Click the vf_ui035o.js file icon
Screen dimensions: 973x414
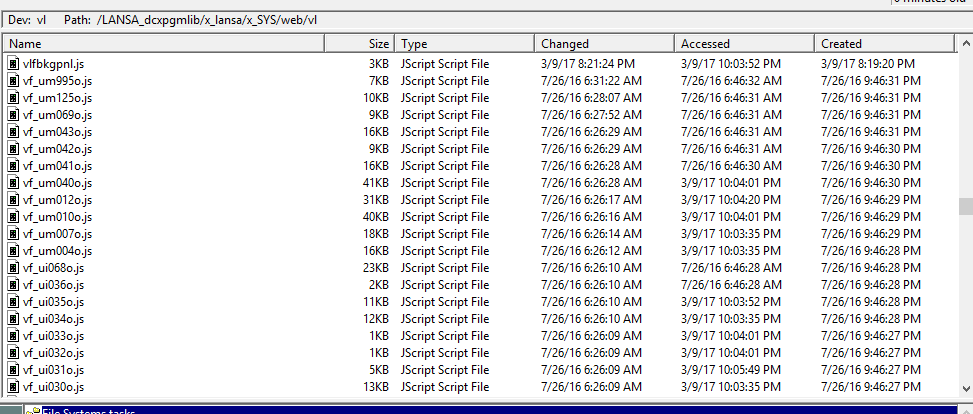coord(13,302)
